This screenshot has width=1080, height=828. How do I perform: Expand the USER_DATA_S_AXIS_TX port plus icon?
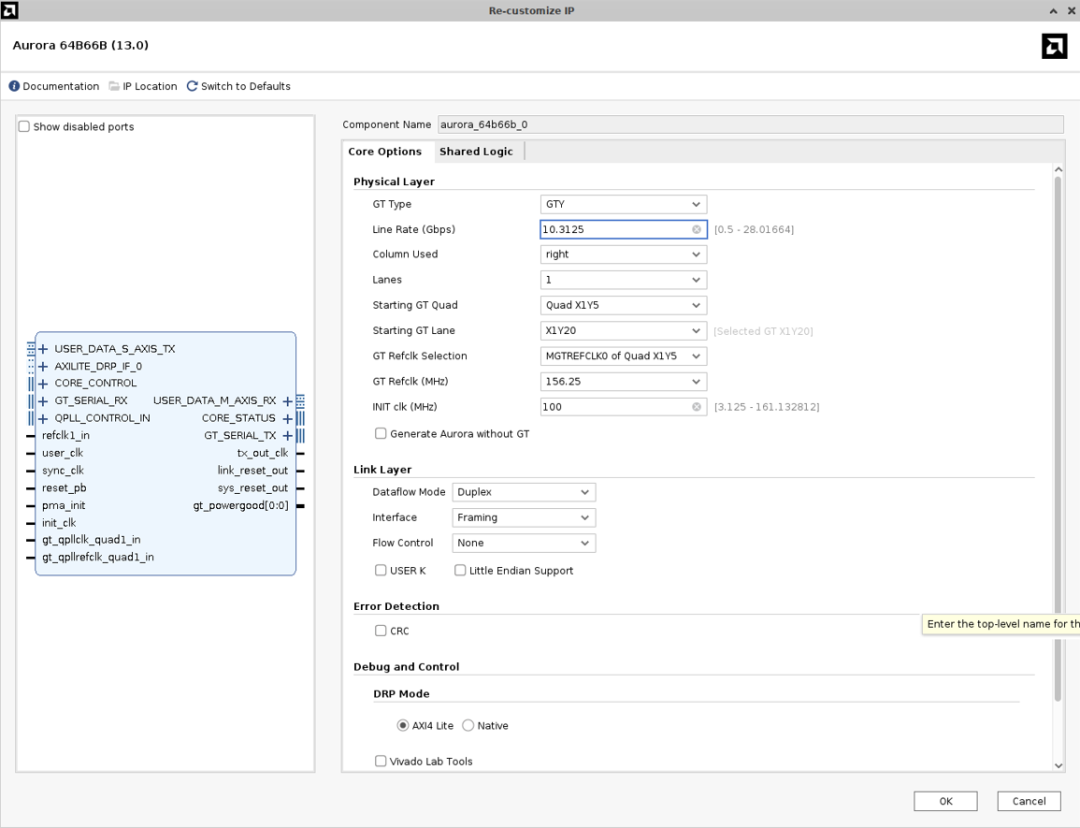click(x=43, y=349)
